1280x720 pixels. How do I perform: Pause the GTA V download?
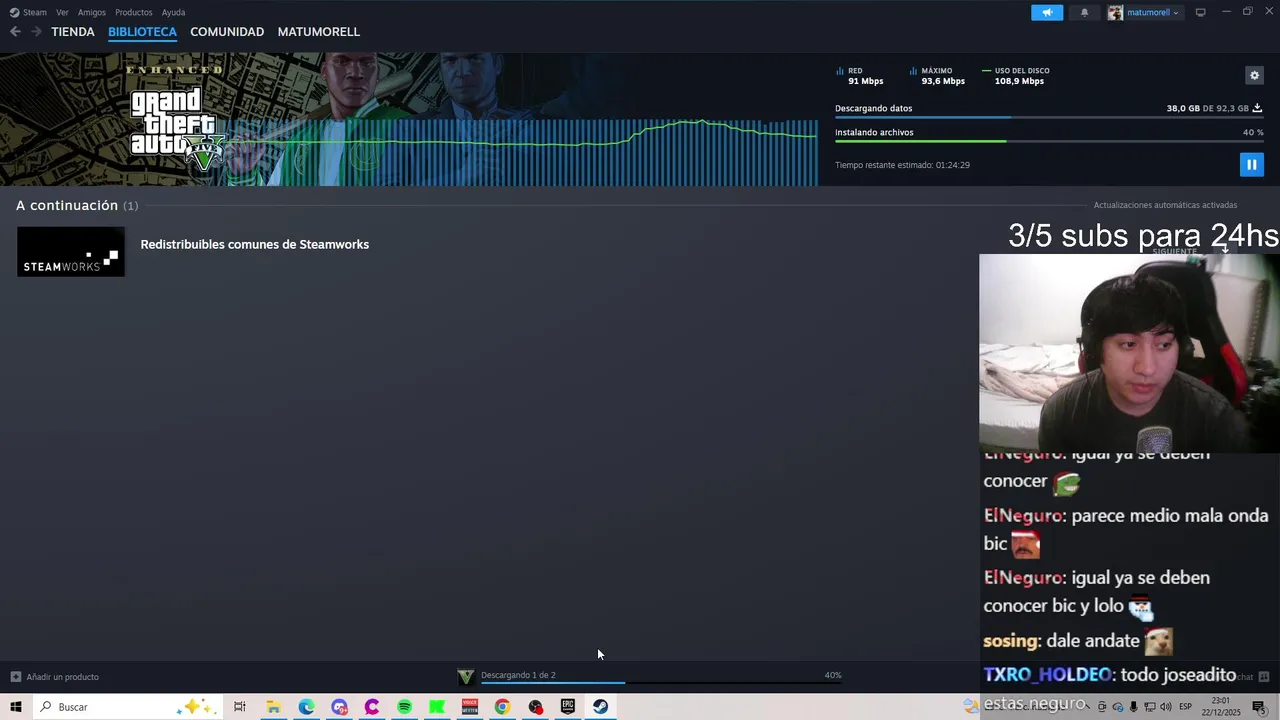(x=1251, y=164)
